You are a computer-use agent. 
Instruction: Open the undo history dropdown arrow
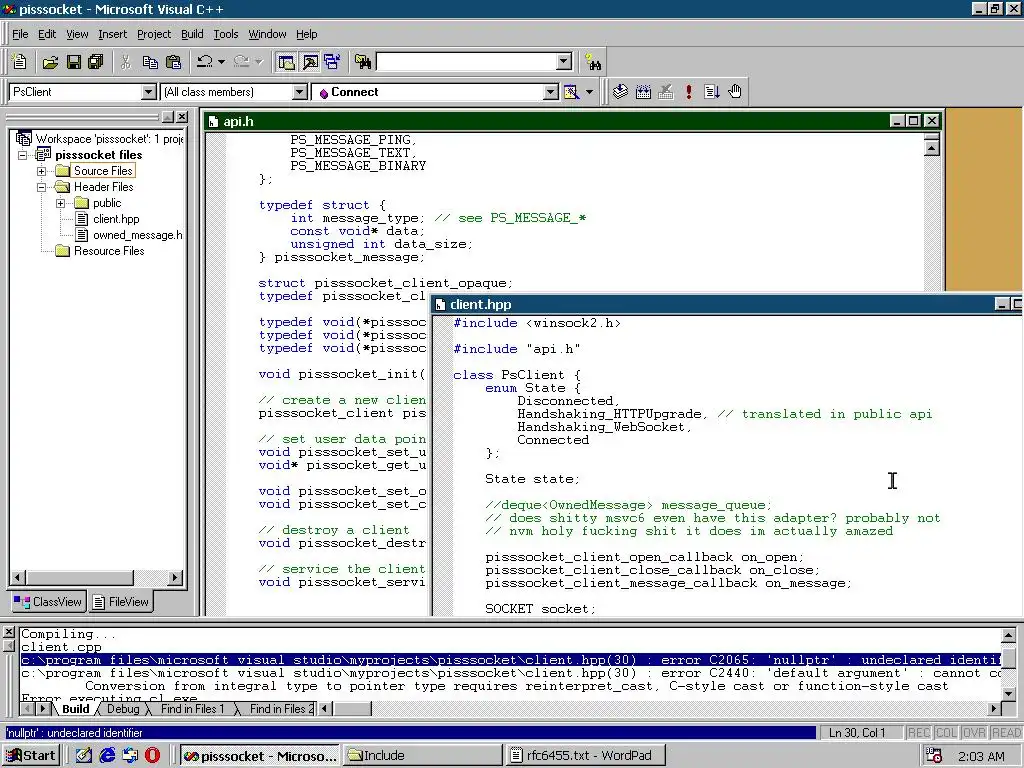pyautogui.click(x=221, y=62)
